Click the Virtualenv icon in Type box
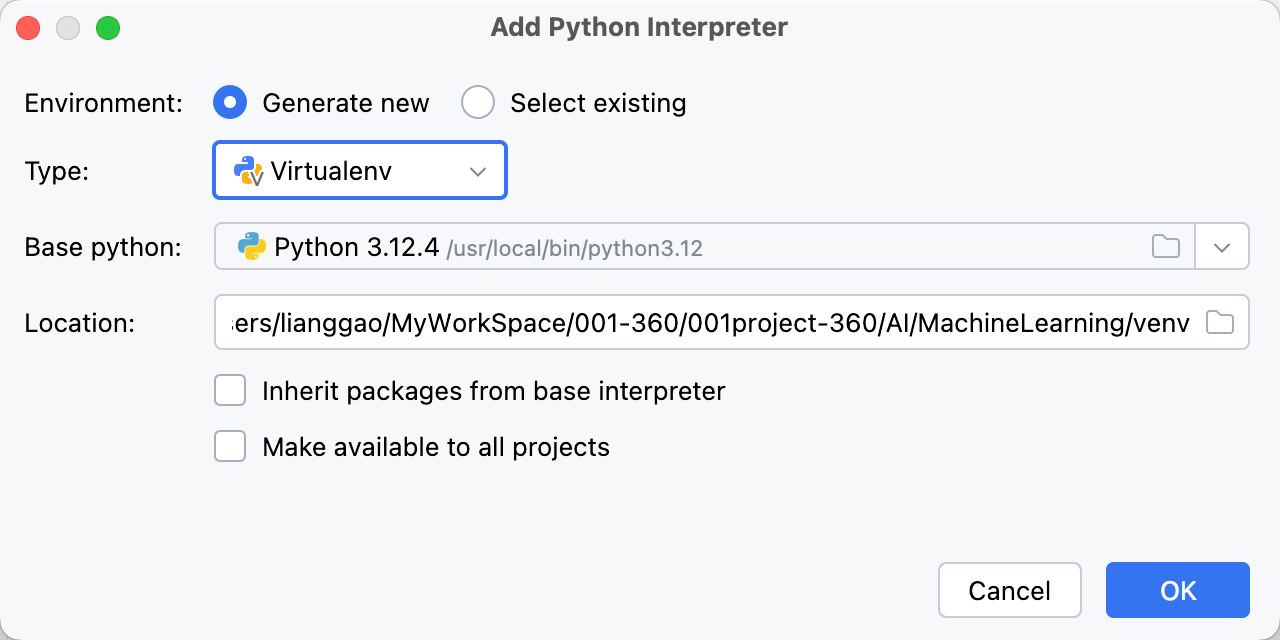The width and height of the screenshot is (1280, 640). 248,170
